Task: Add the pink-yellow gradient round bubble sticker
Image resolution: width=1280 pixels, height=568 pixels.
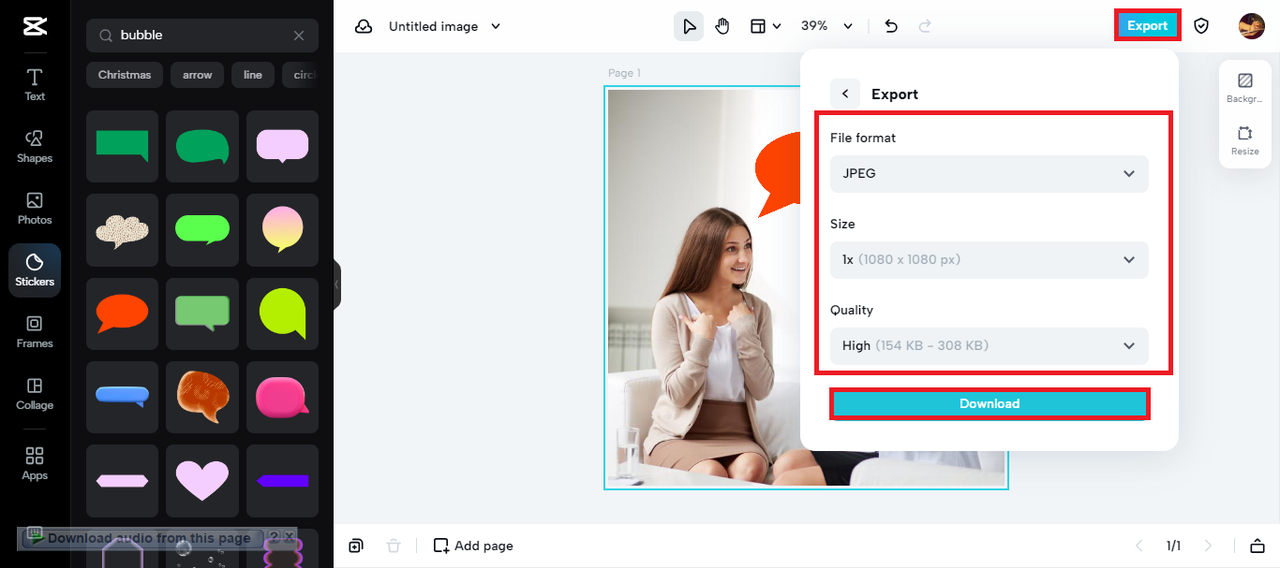Action: (282, 230)
